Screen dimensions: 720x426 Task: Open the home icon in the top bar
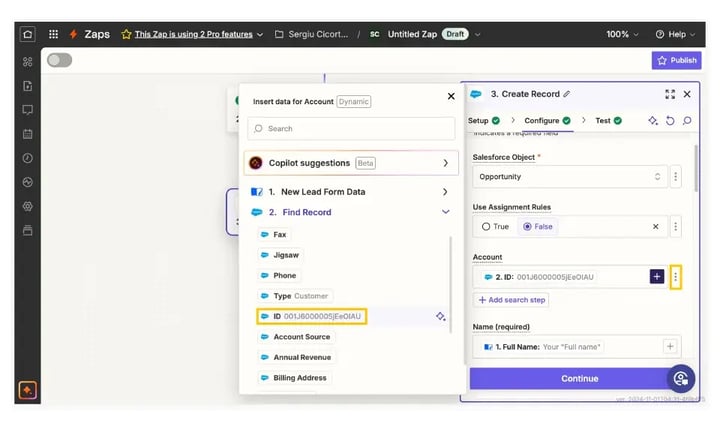(28, 34)
